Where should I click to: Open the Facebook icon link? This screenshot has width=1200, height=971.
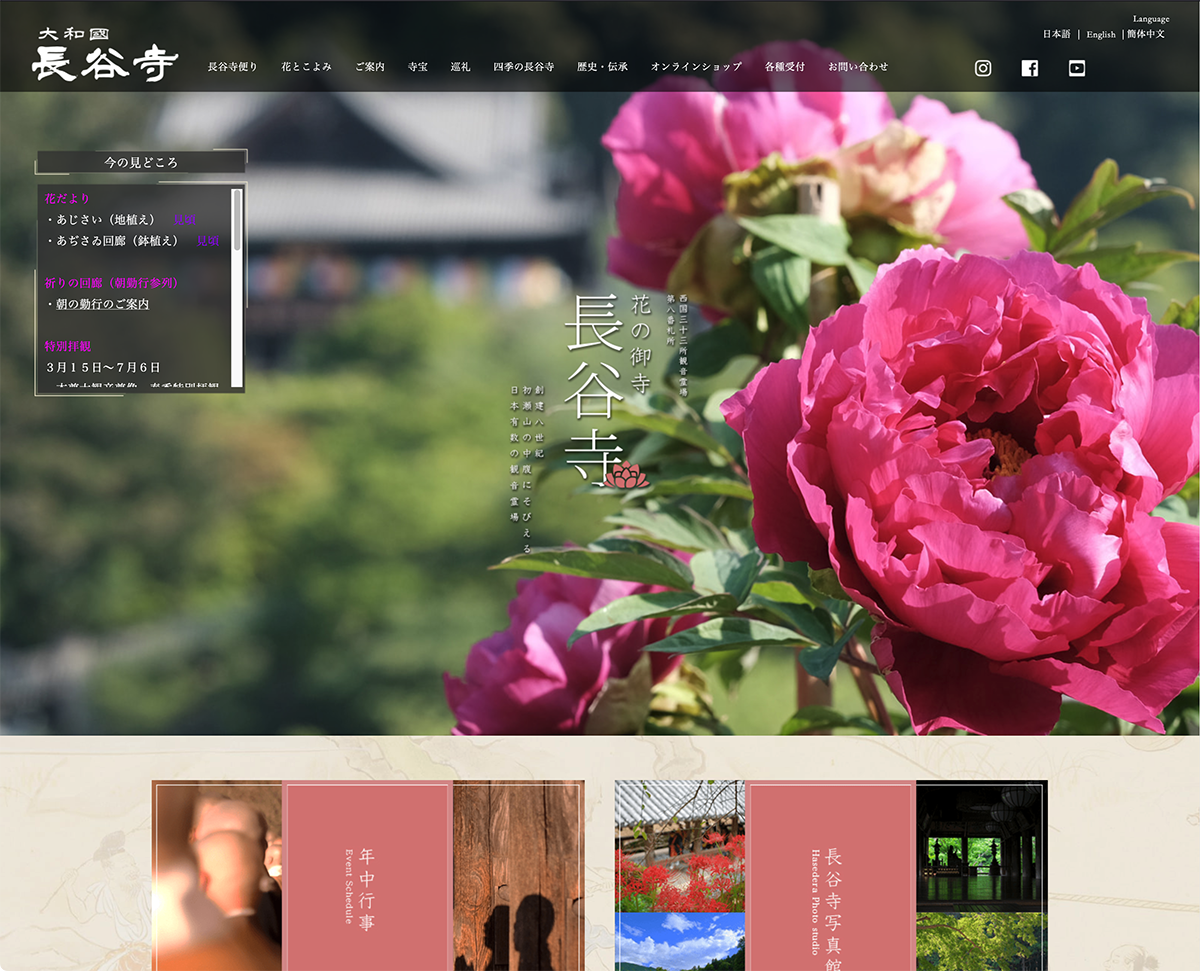pos(1030,68)
